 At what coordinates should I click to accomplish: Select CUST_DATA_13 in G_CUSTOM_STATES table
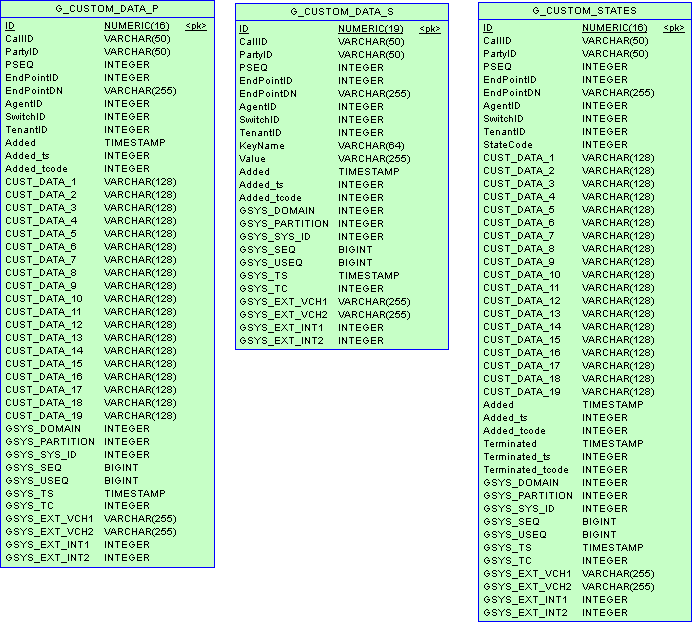522,314
